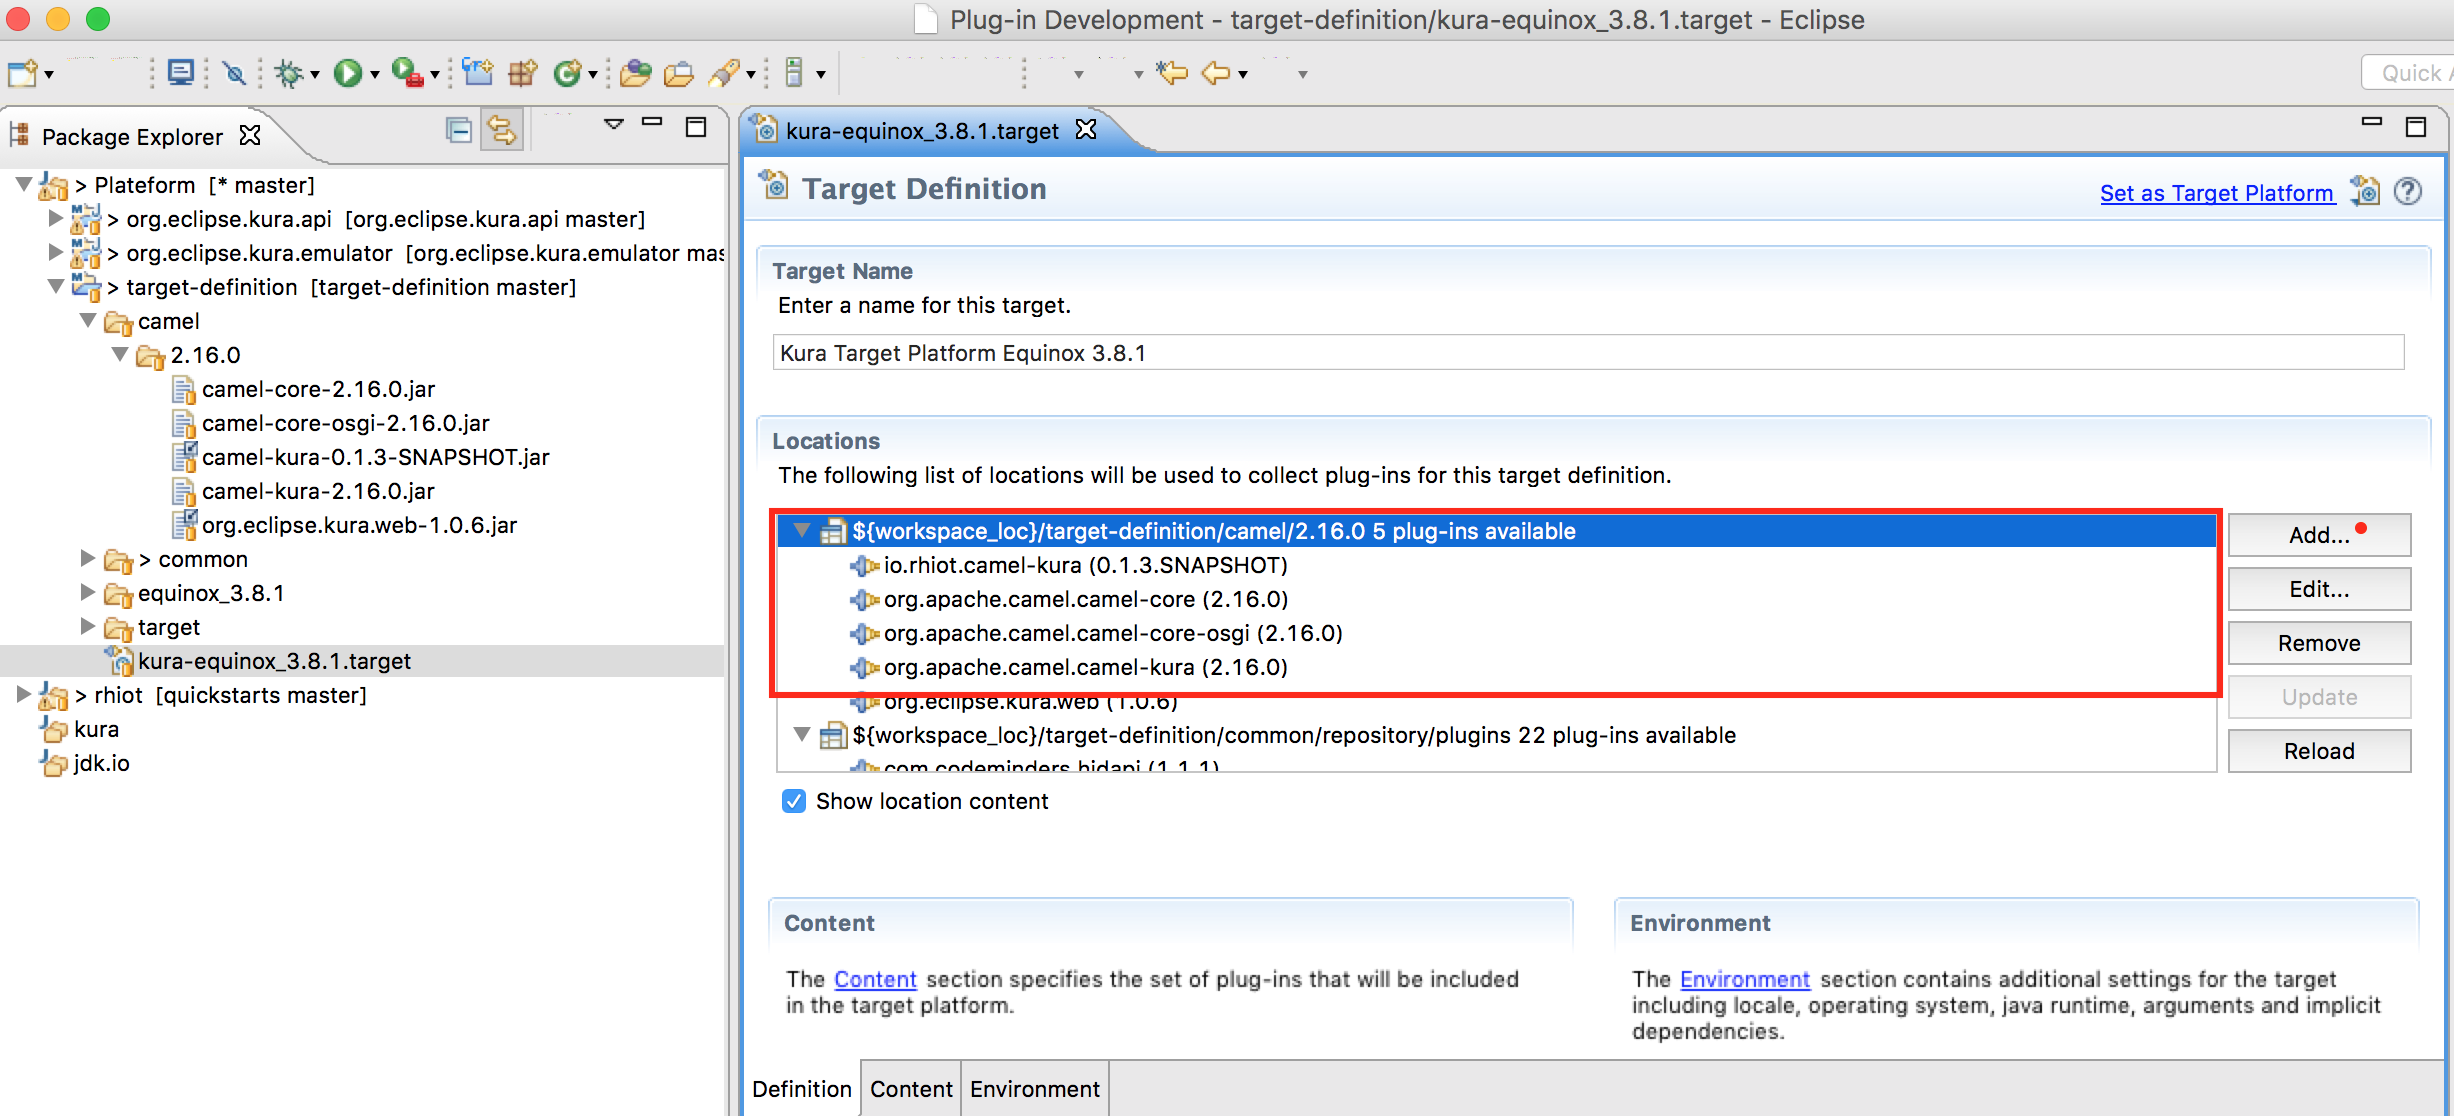Click the Debug bug icon in toolbar
This screenshot has width=2454, height=1116.
289,73
